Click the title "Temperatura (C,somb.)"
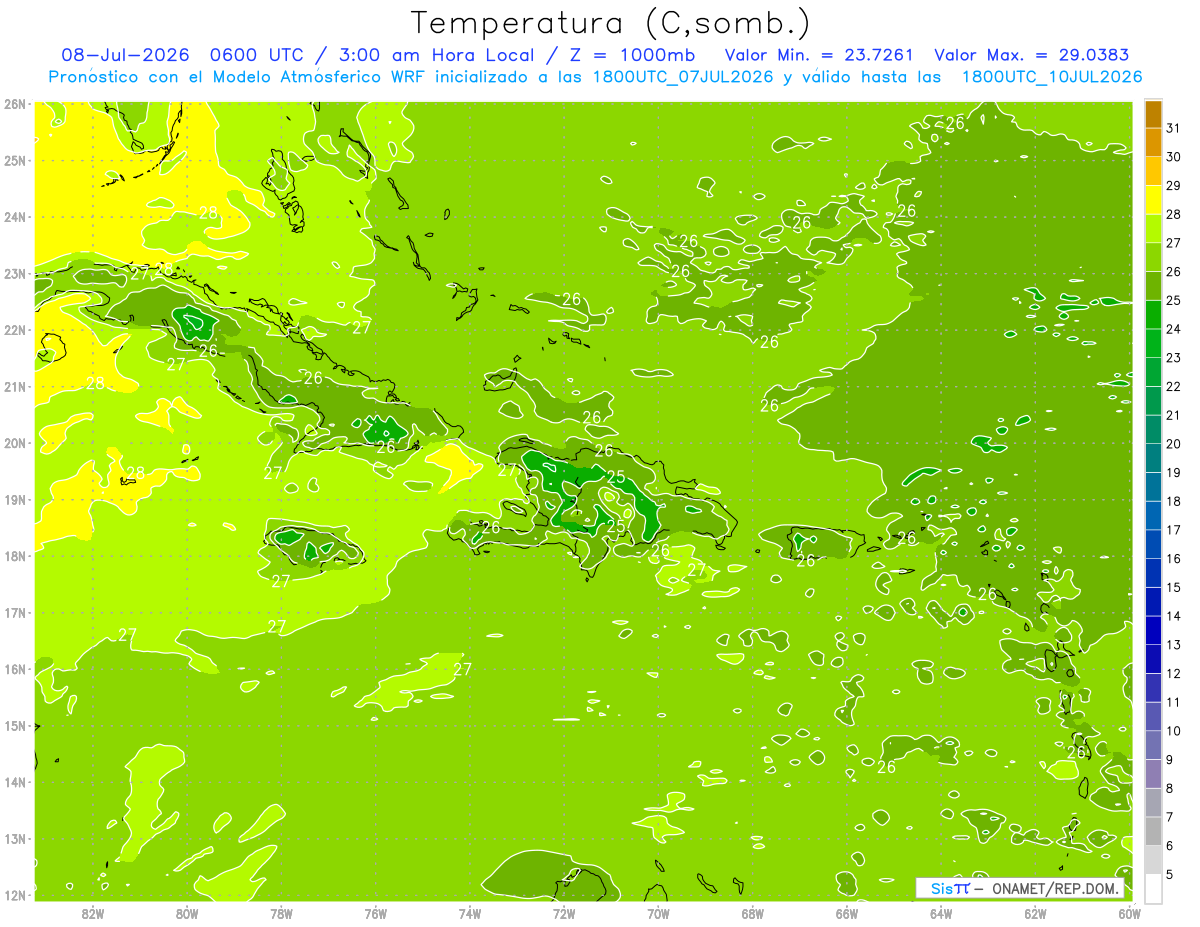Screen dimensions: 1200x927 coord(609,22)
